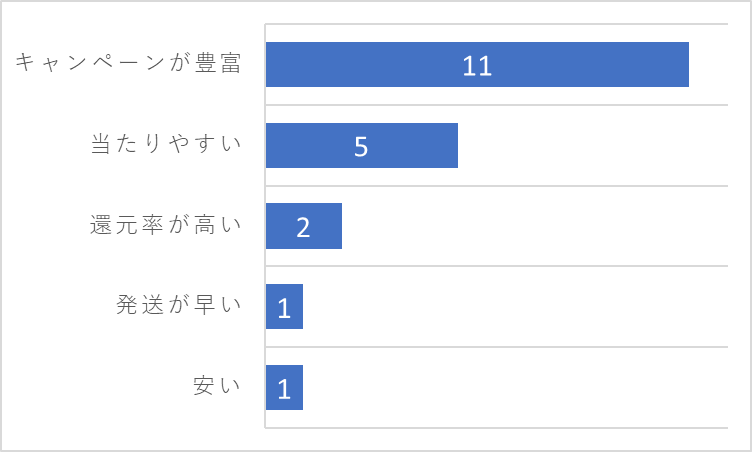
Task: Click data label 1 in 安い bar
Action: (284, 389)
